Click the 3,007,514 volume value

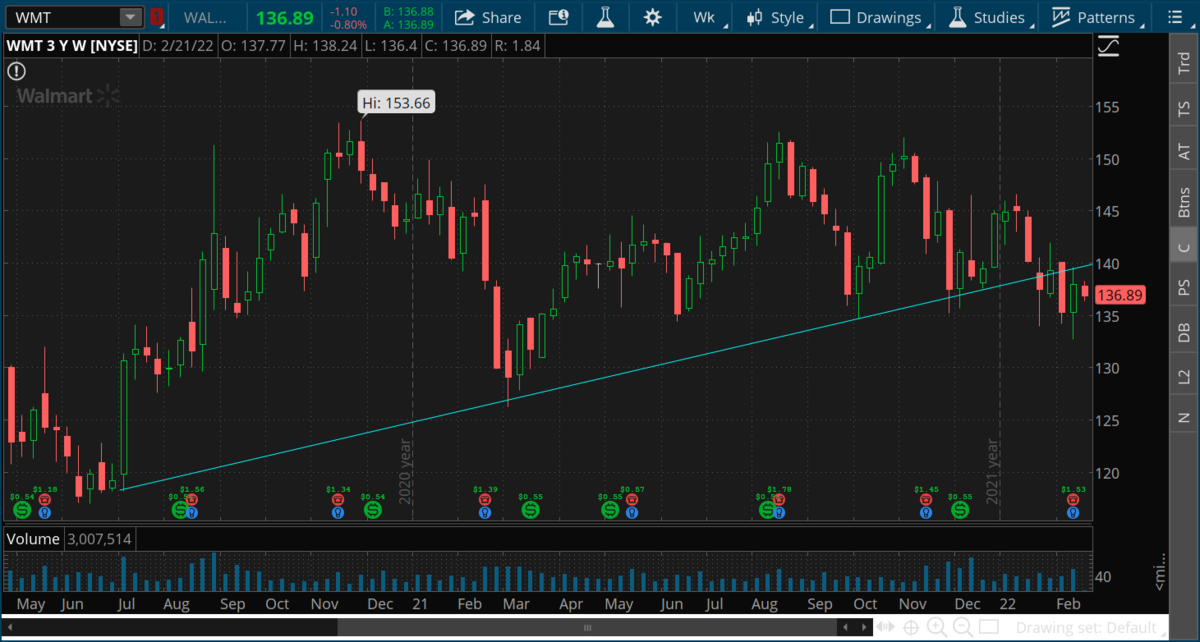click(100, 539)
